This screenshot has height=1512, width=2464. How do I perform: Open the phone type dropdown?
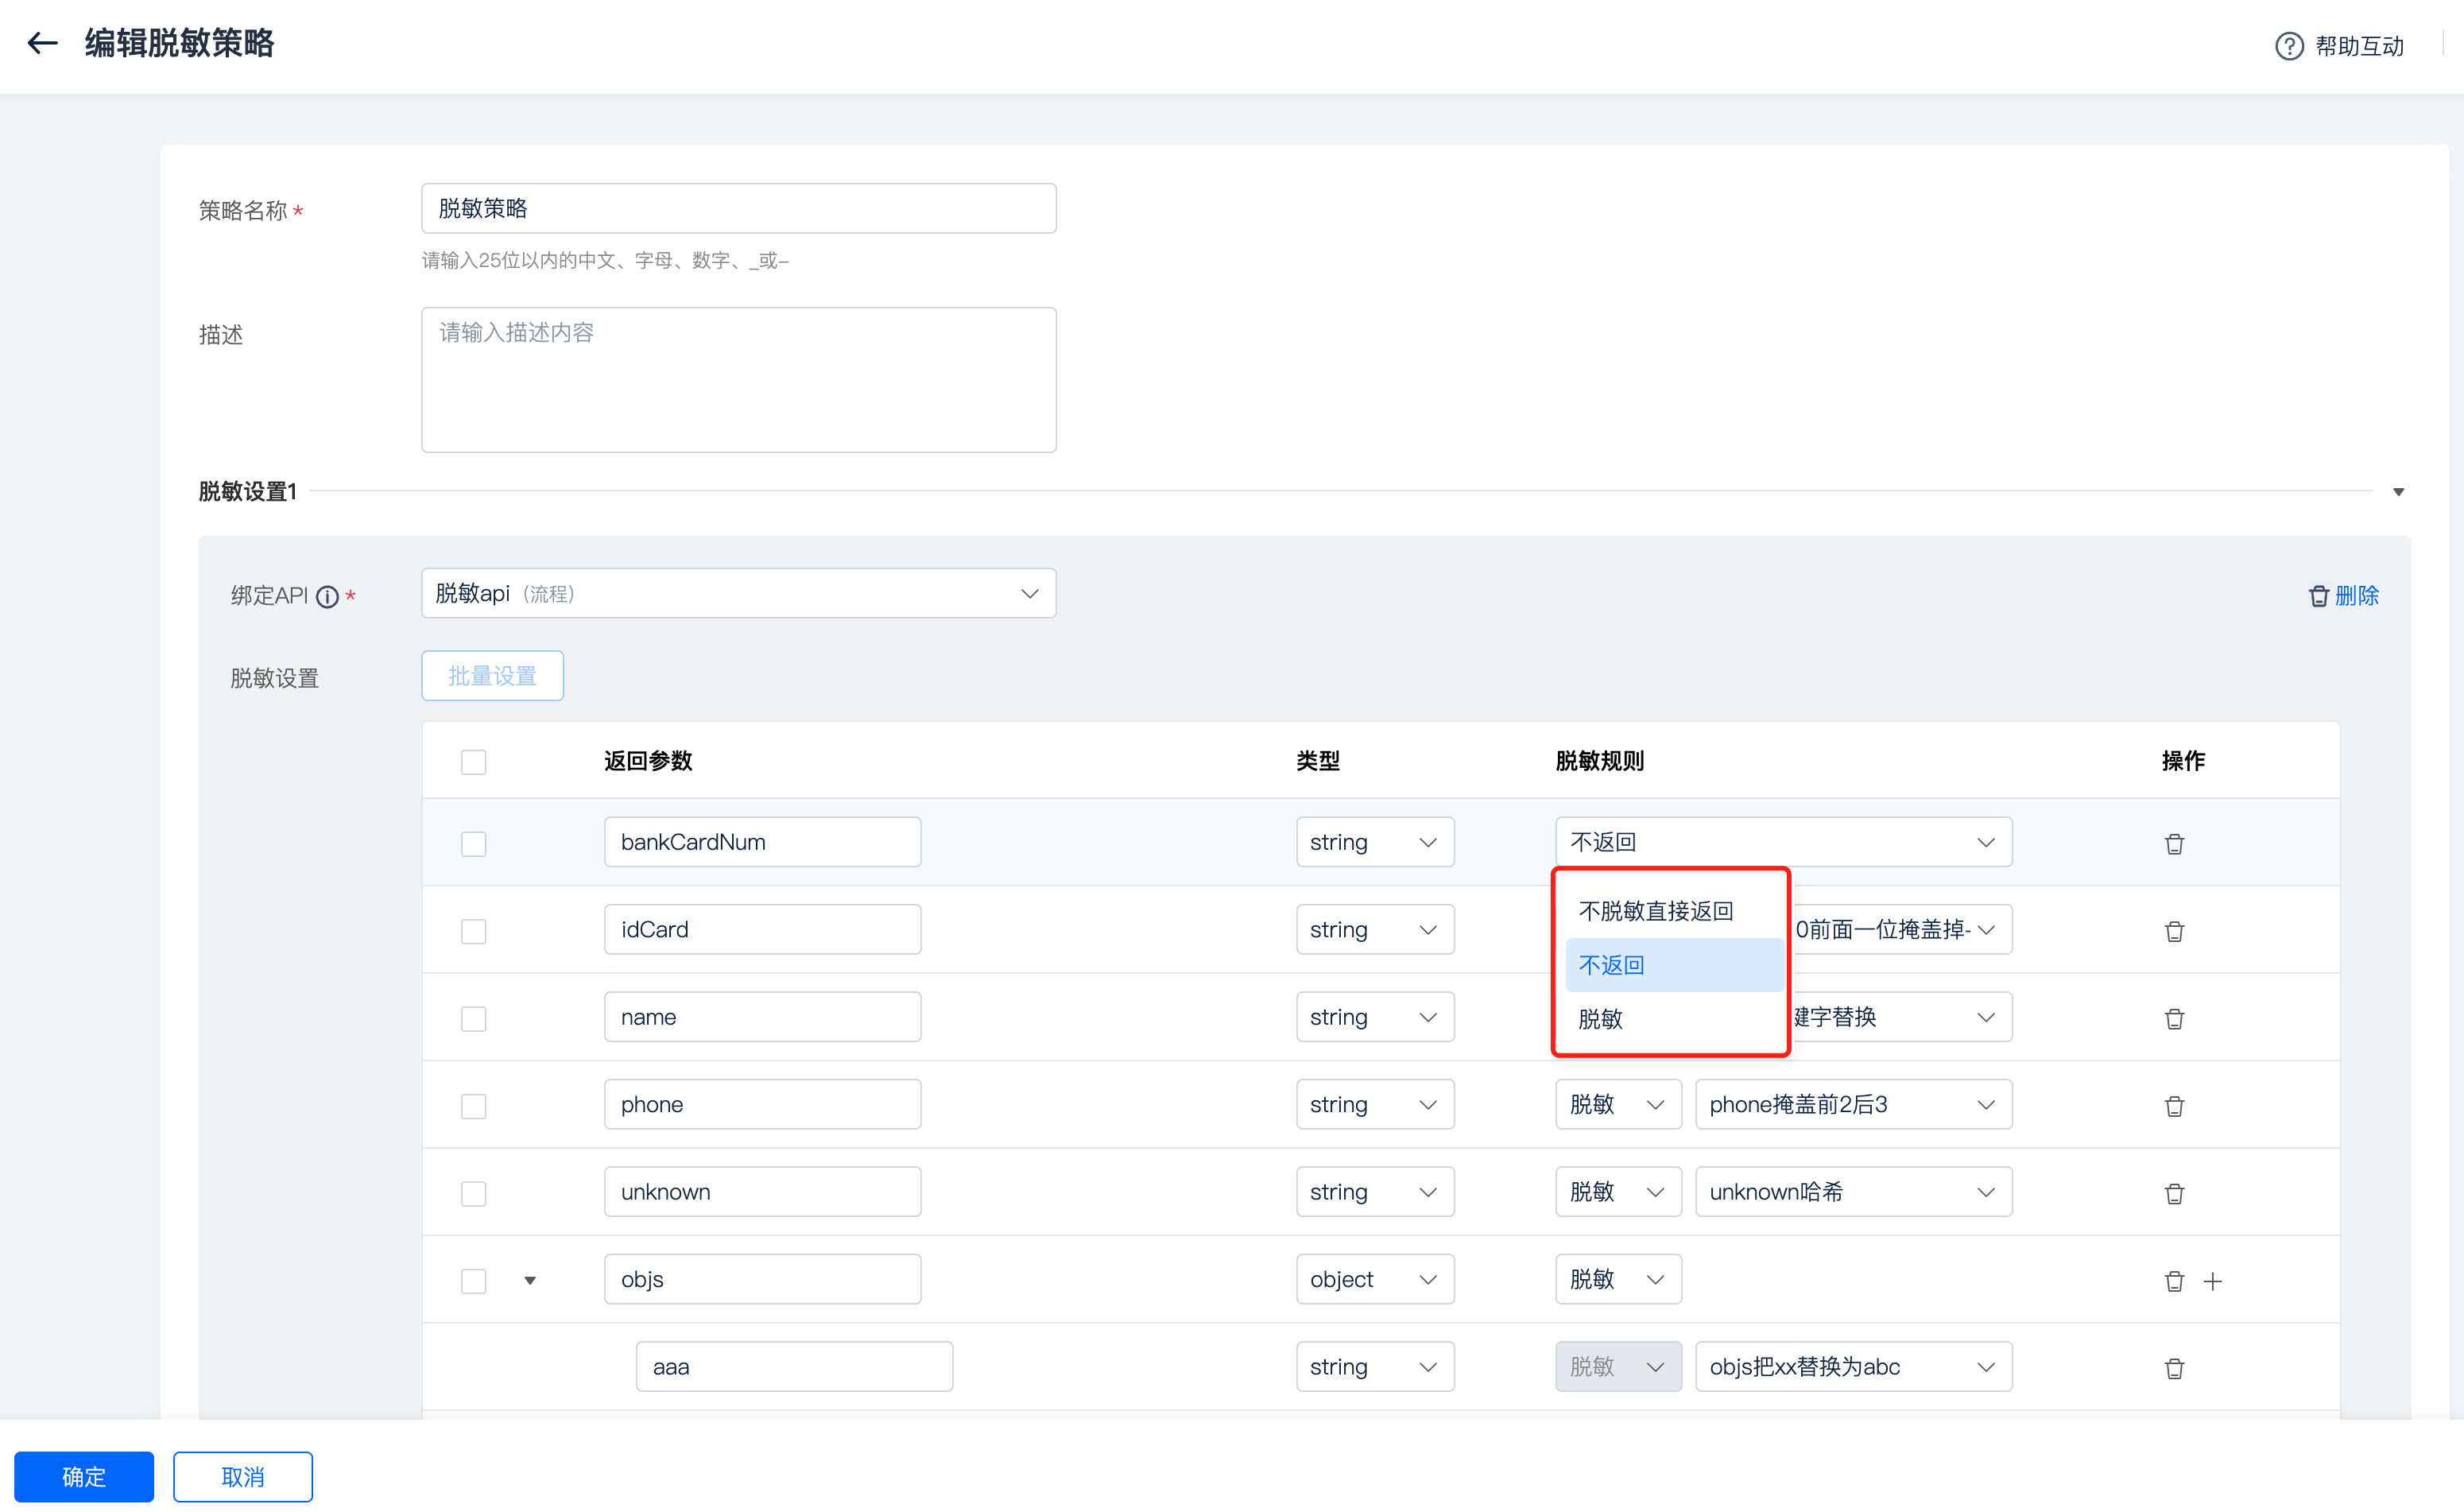1375,1104
